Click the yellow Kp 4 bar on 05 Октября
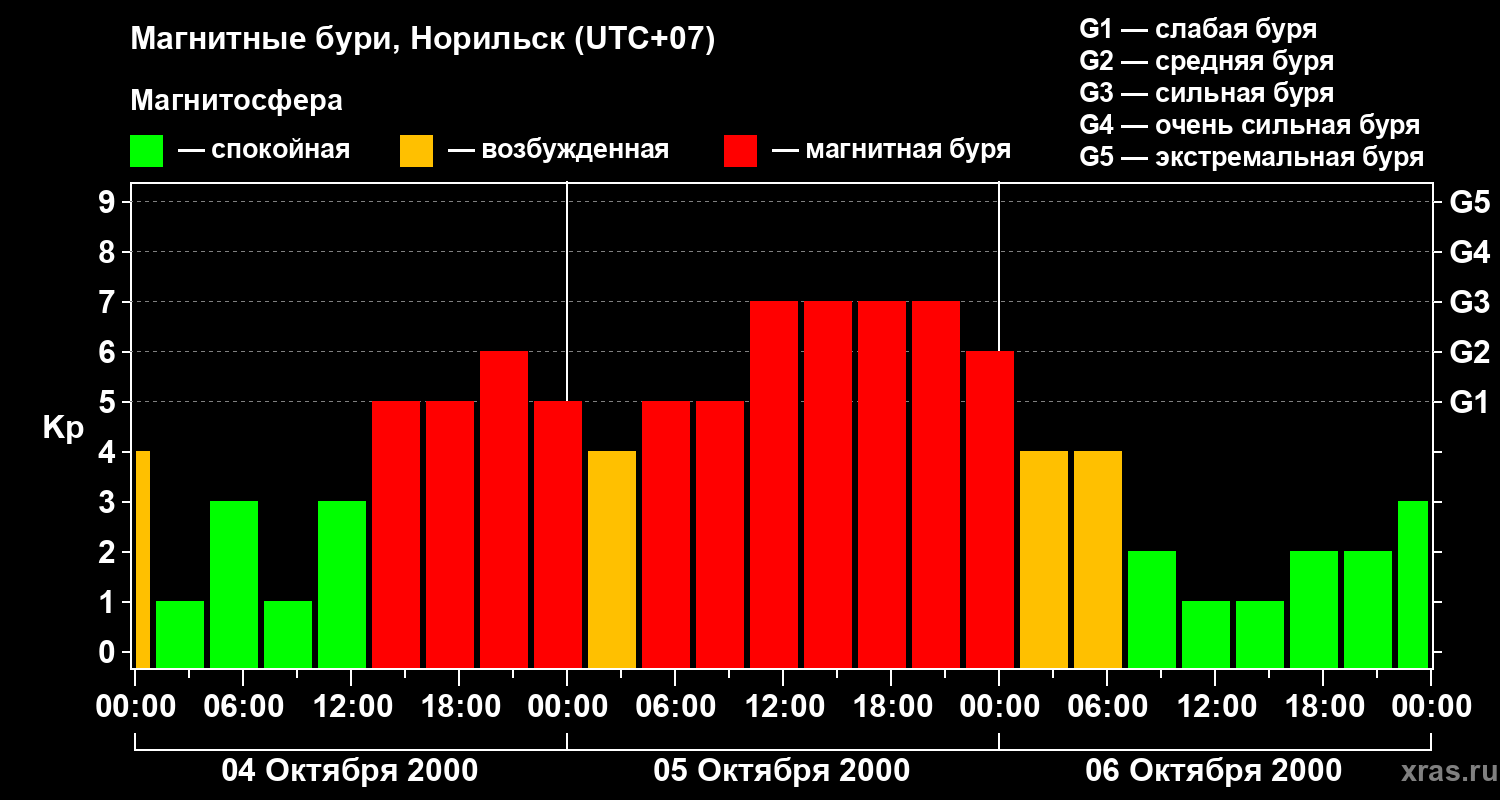The width and height of the screenshot is (1500, 800). coord(612,559)
